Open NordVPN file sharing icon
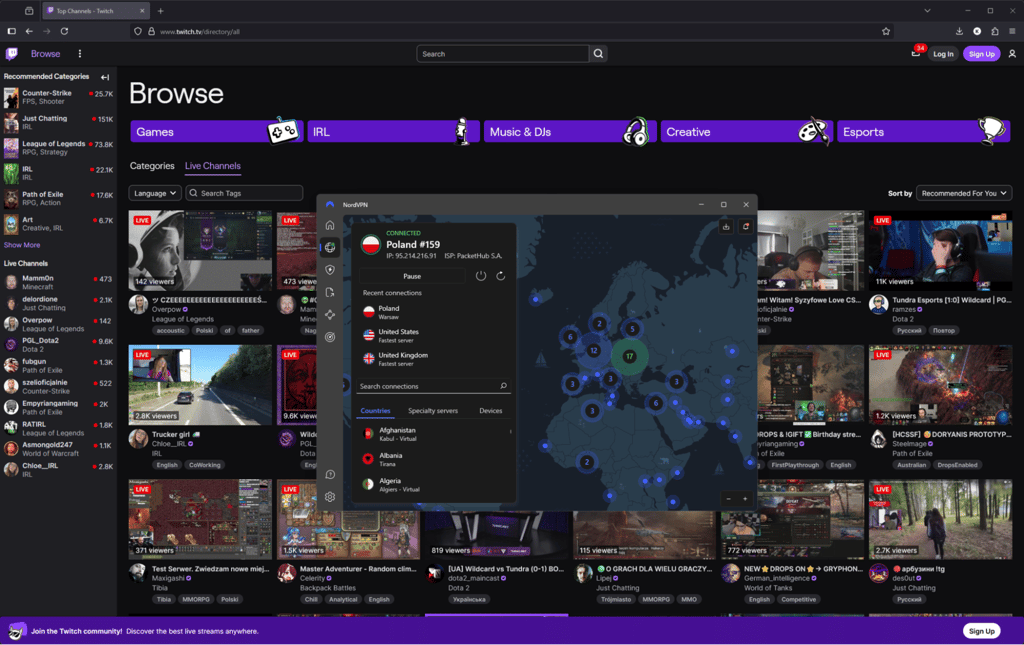This screenshot has height=645, width=1024. coord(330,292)
